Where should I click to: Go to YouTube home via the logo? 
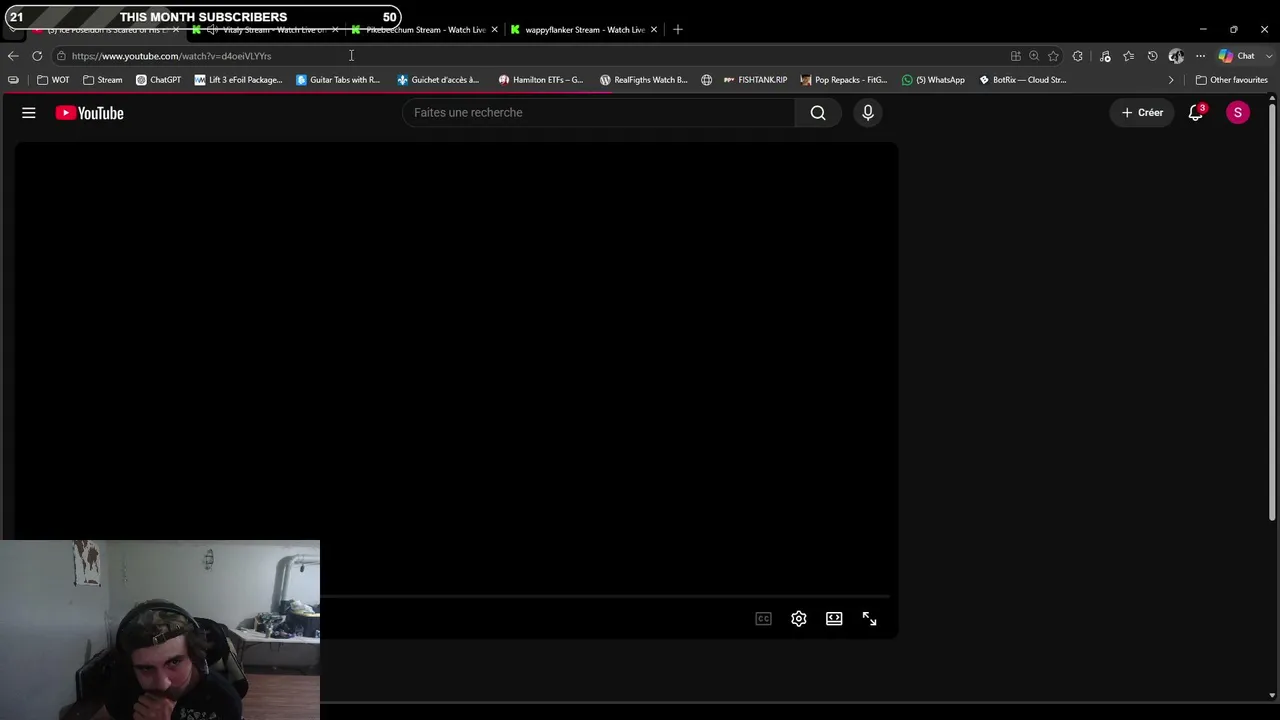[90, 113]
